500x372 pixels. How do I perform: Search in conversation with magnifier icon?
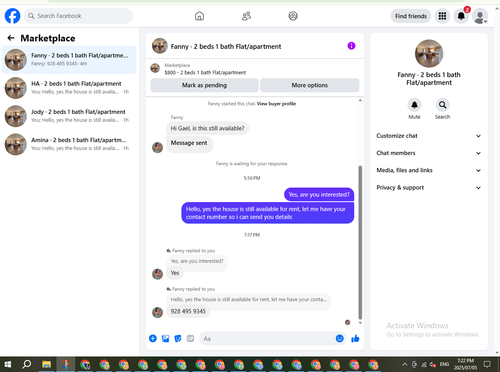pos(442,105)
